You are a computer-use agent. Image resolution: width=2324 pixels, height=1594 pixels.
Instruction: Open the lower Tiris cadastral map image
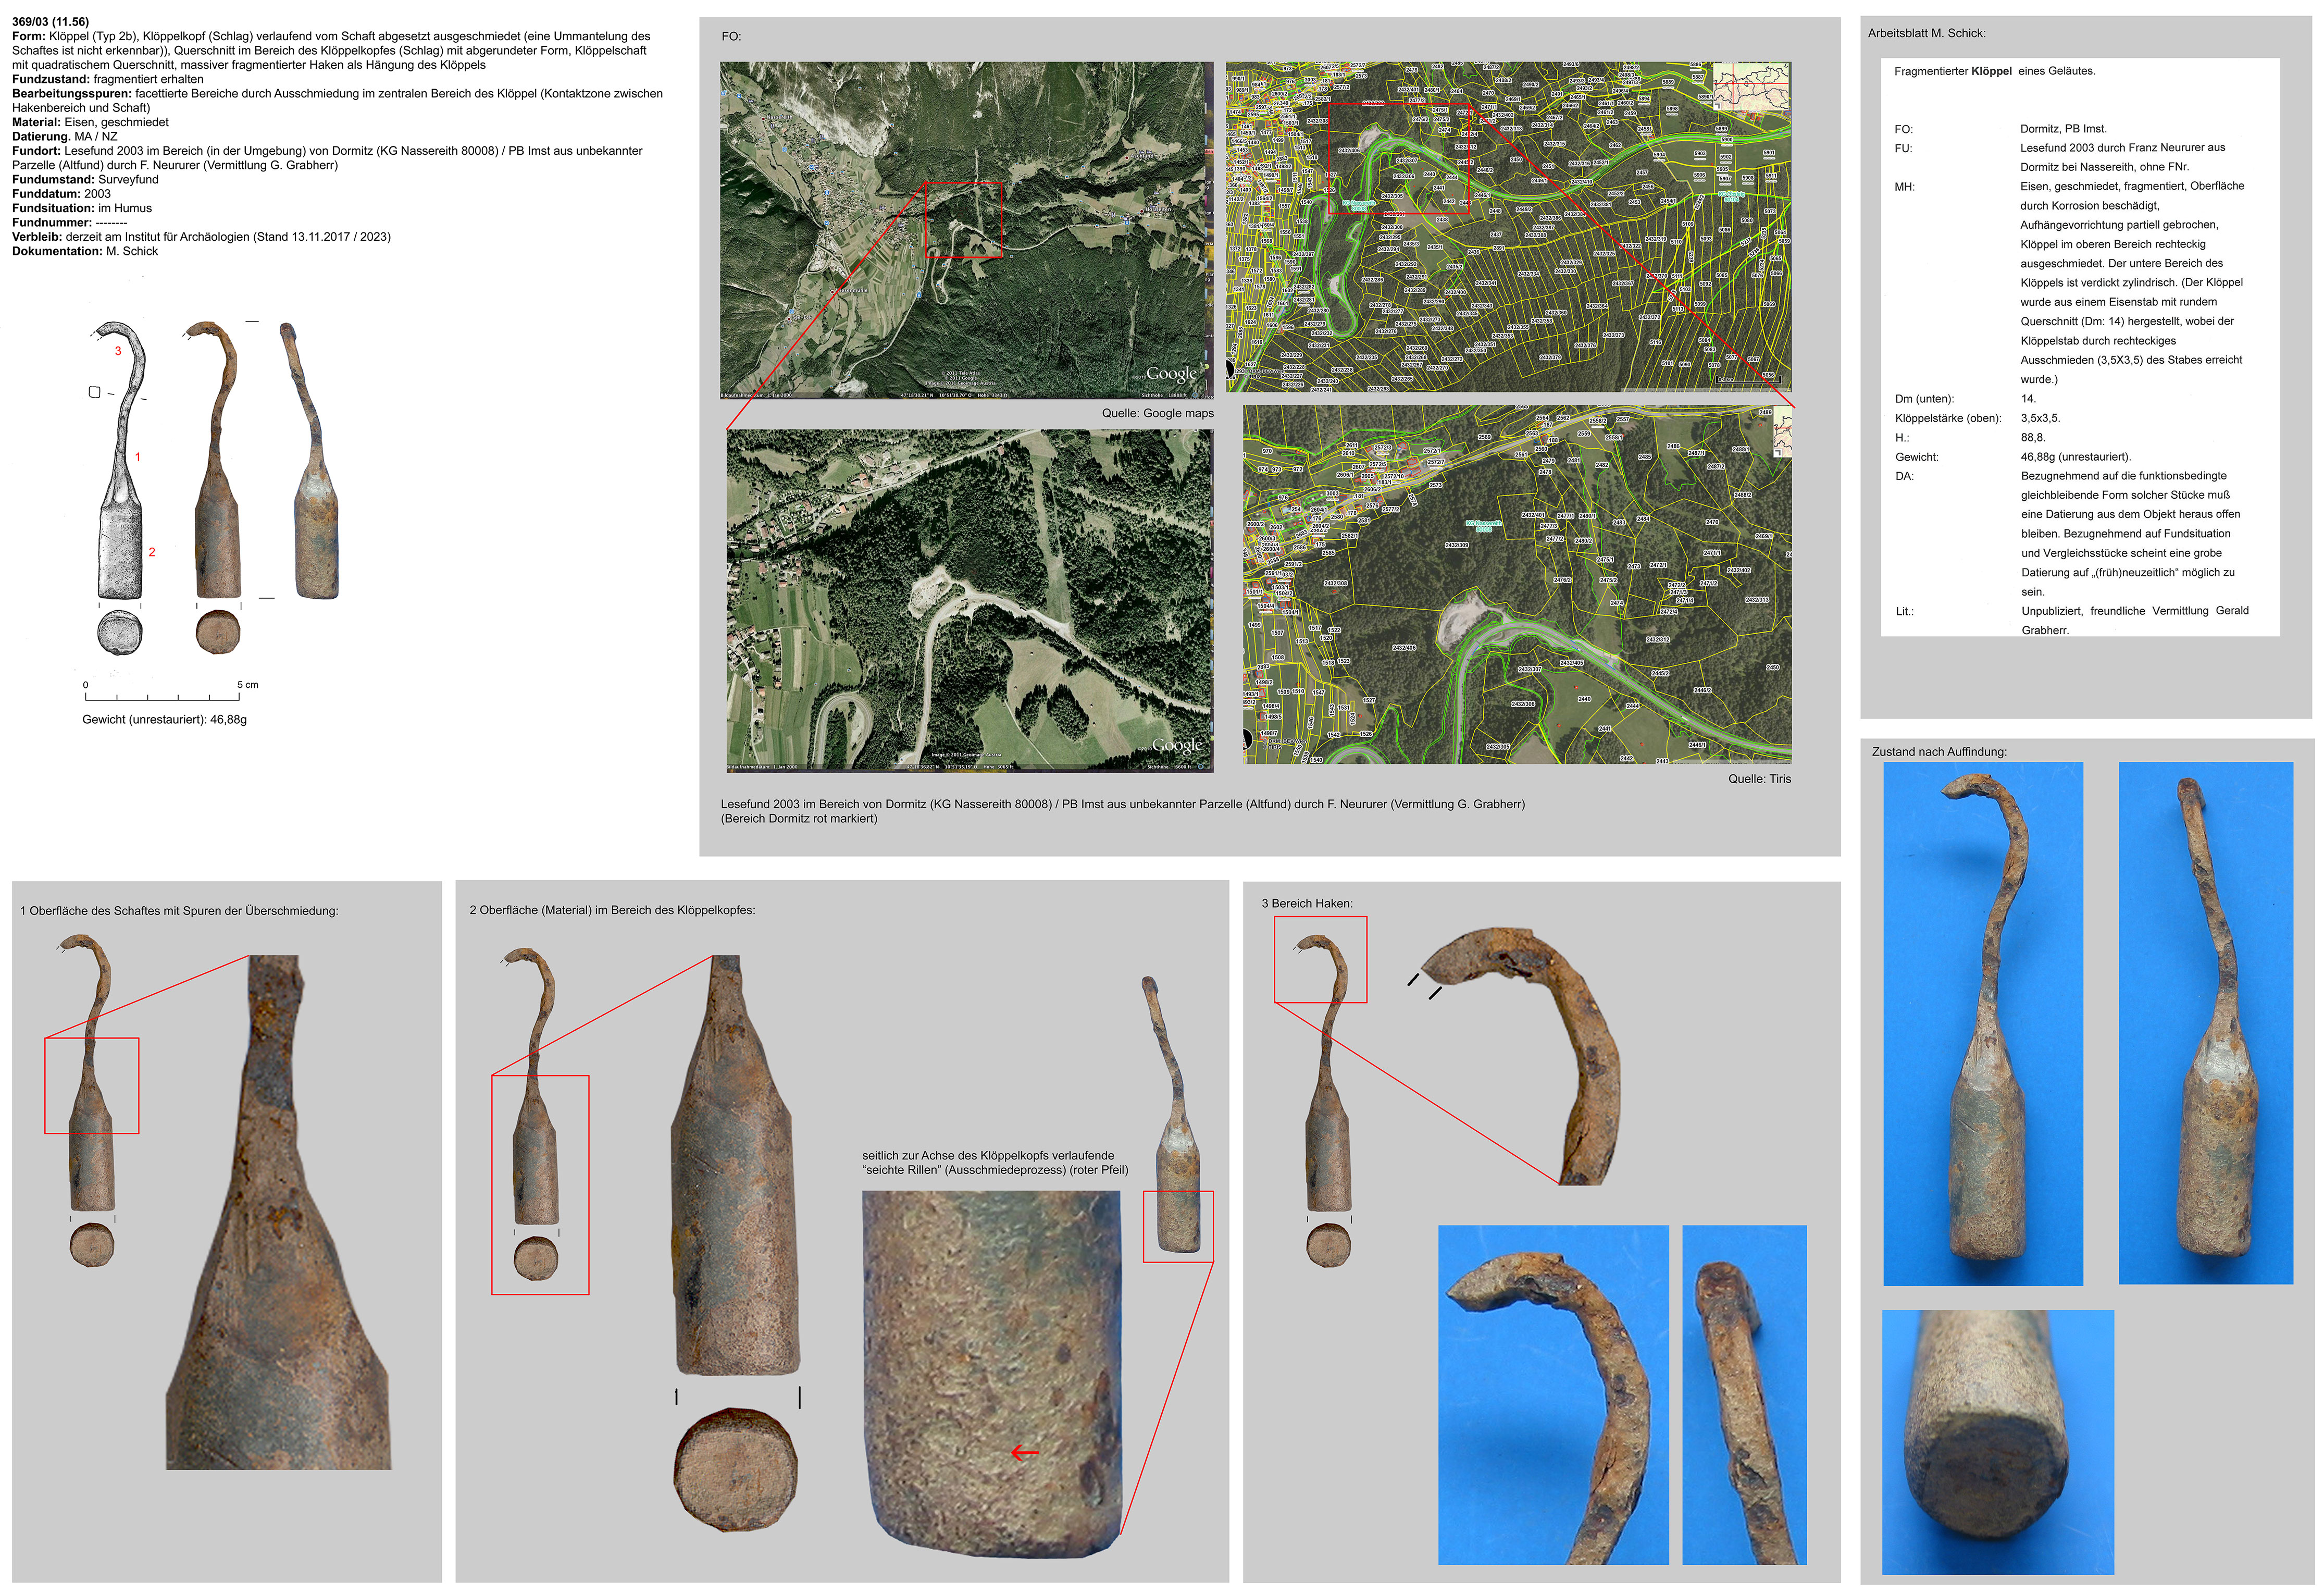tap(1516, 584)
